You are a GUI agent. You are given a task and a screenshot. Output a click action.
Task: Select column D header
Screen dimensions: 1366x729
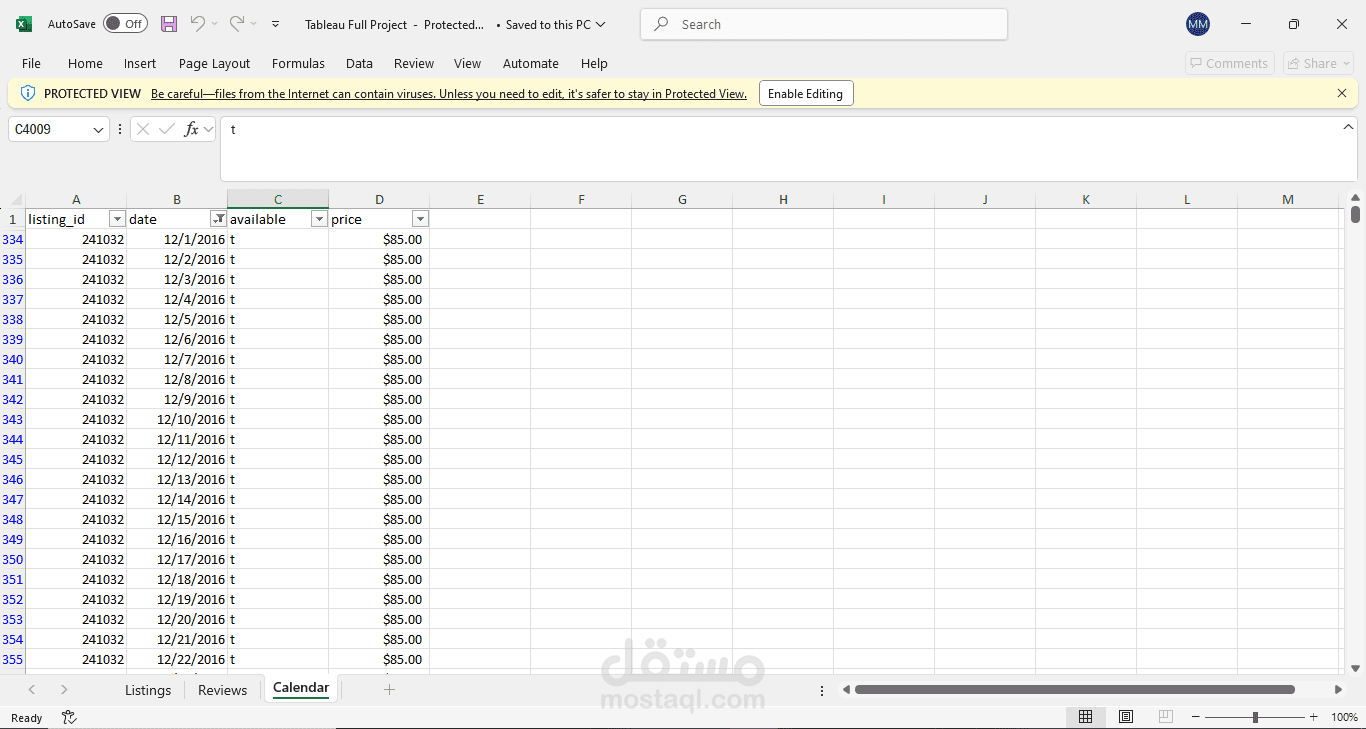coord(379,199)
